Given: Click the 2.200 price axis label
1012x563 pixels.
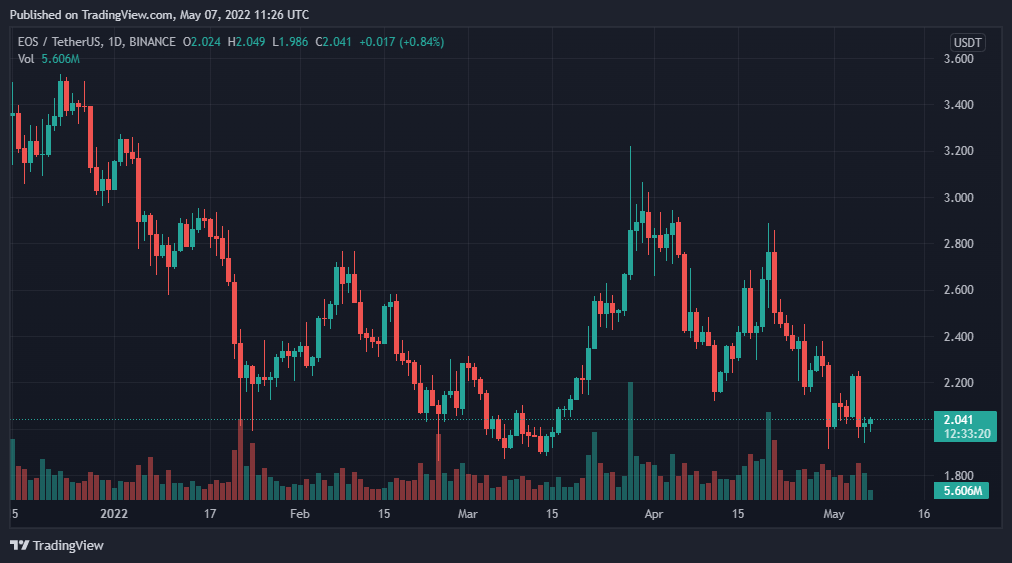Looking at the screenshot, I should [x=958, y=383].
